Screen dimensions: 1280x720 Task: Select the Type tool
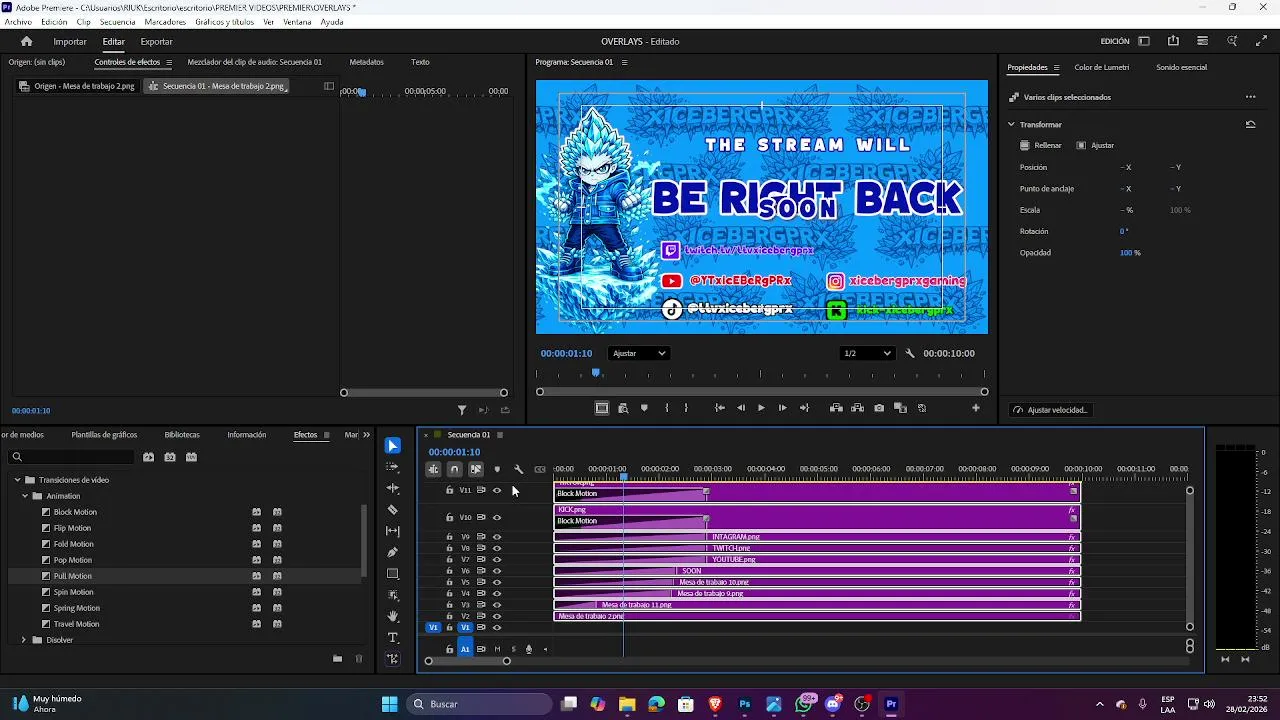(393, 638)
